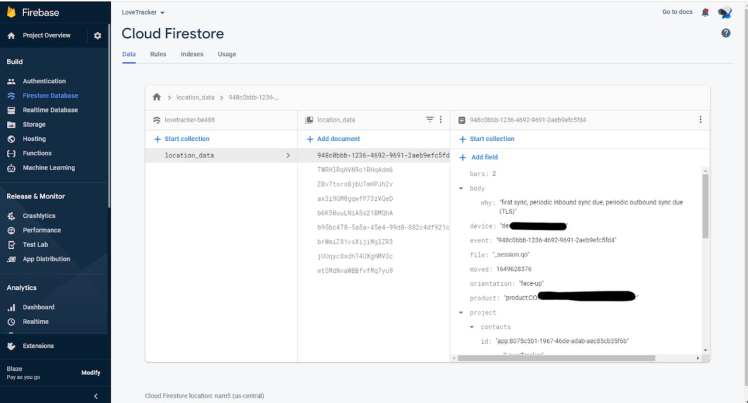Viewport: 748px width, 403px height.
Task: Click Add document link
Action: click(x=333, y=139)
